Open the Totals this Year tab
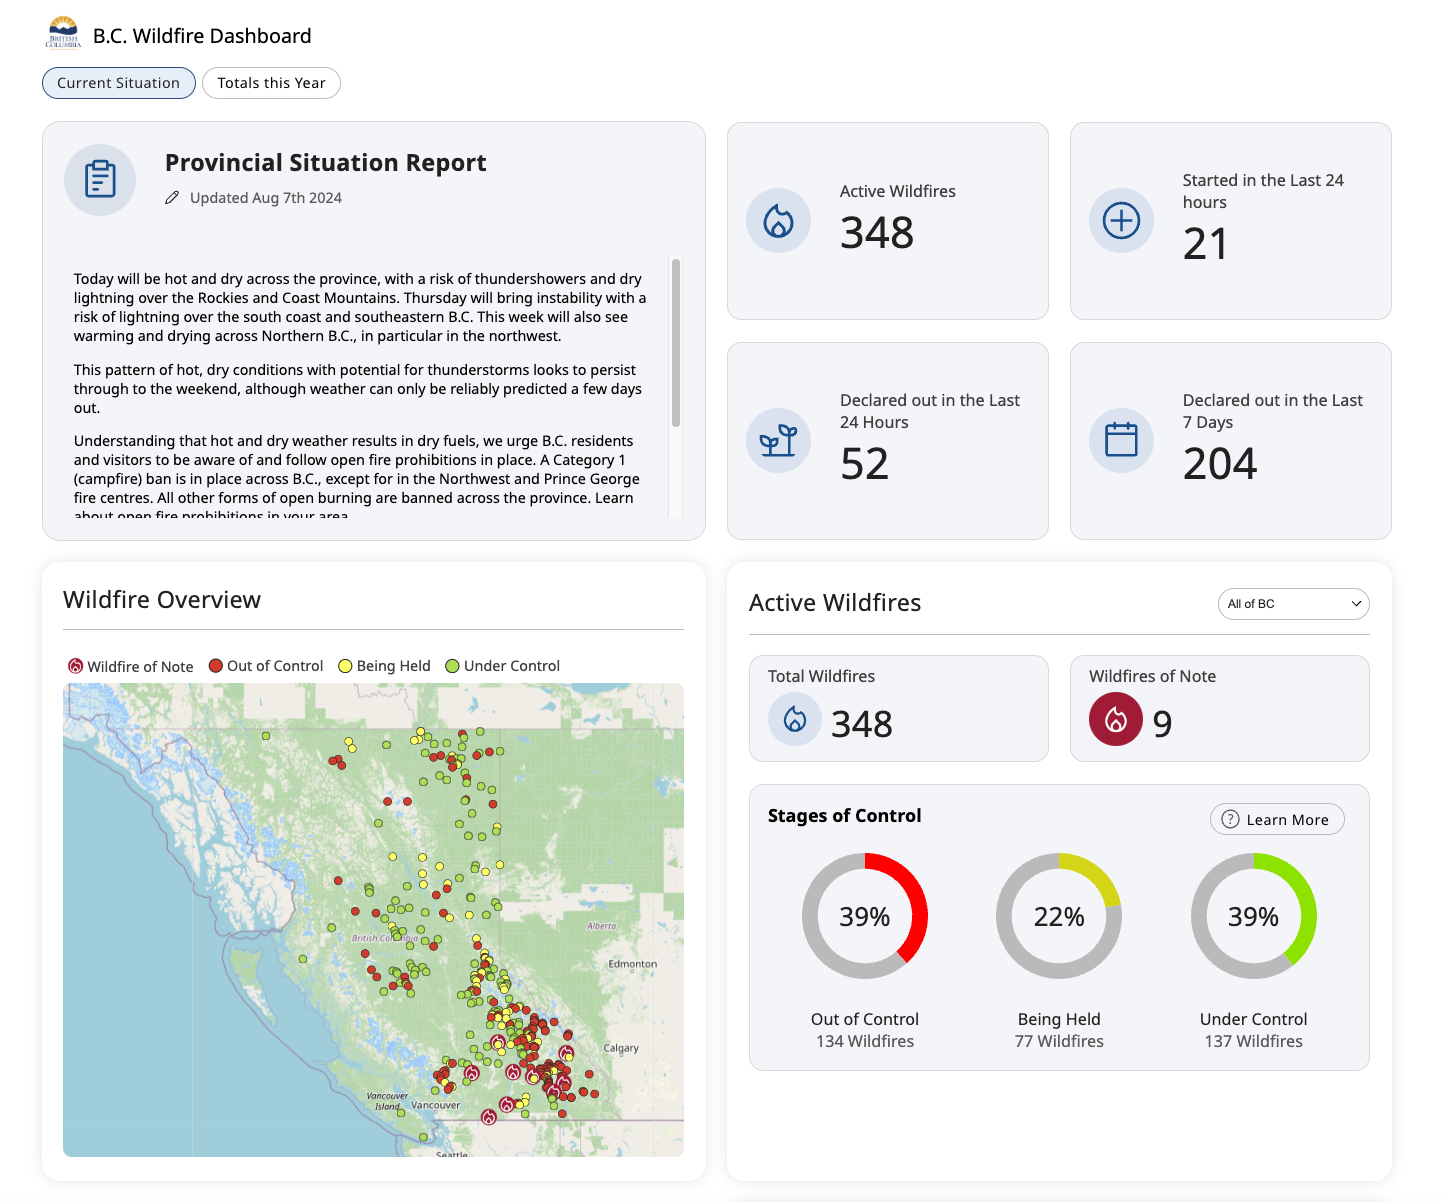The width and height of the screenshot is (1446, 1202). pyautogui.click(x=271, y=83)
